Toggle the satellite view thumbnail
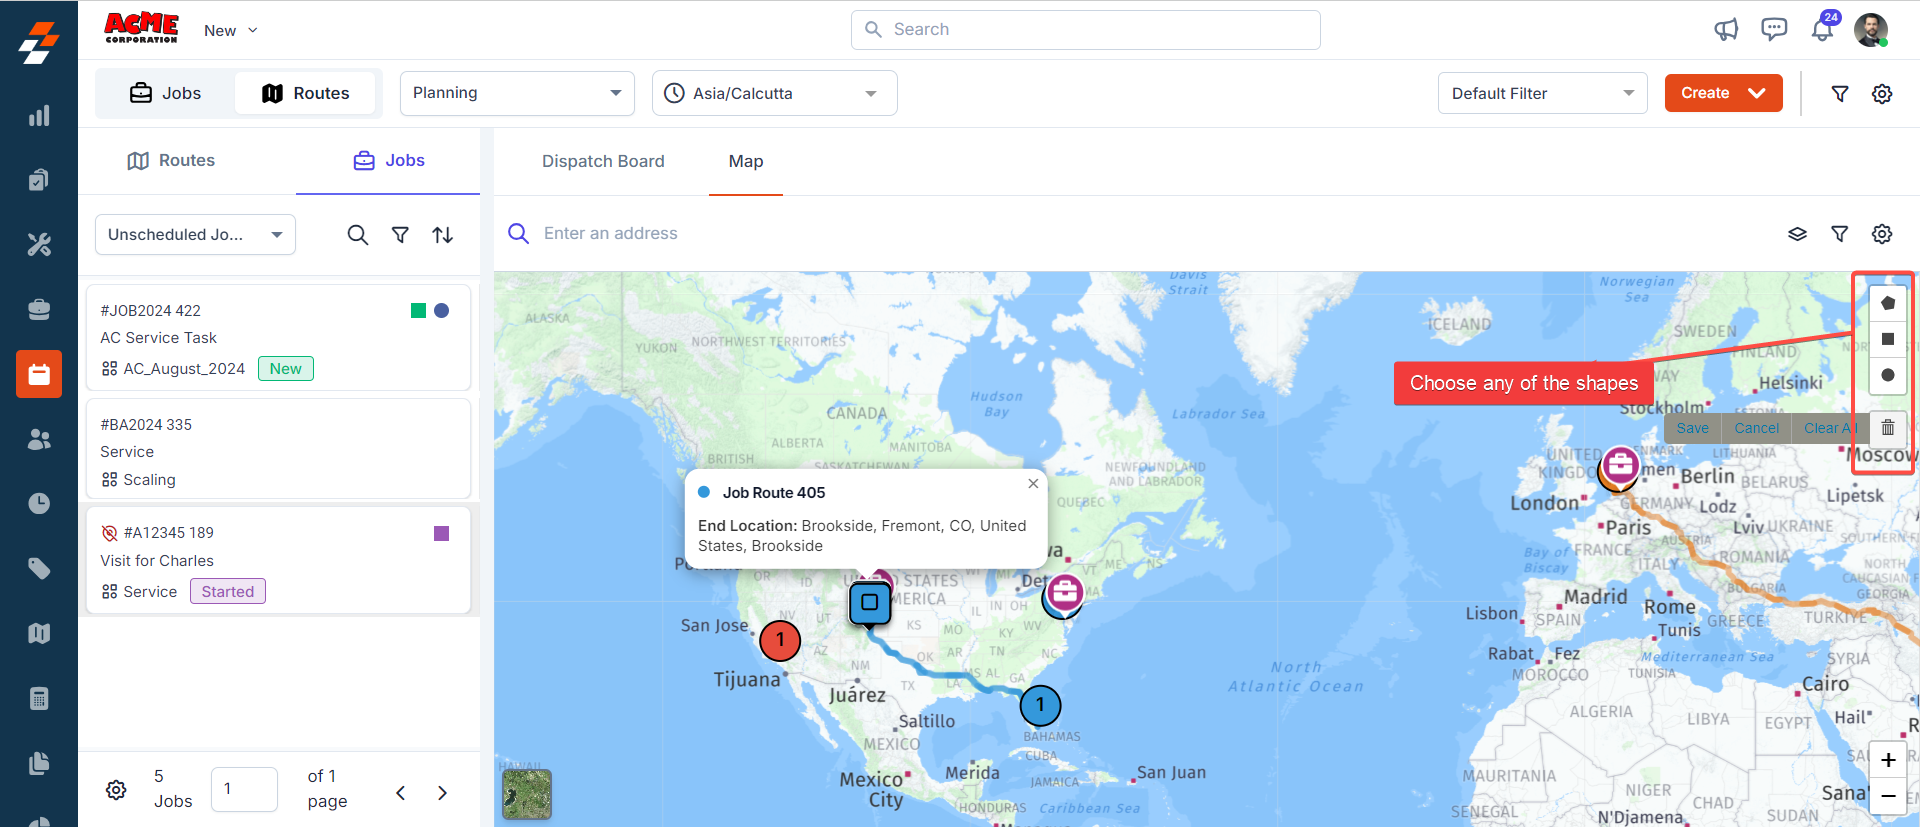Viewport: 1920px width, 827px height. point(526,794)
